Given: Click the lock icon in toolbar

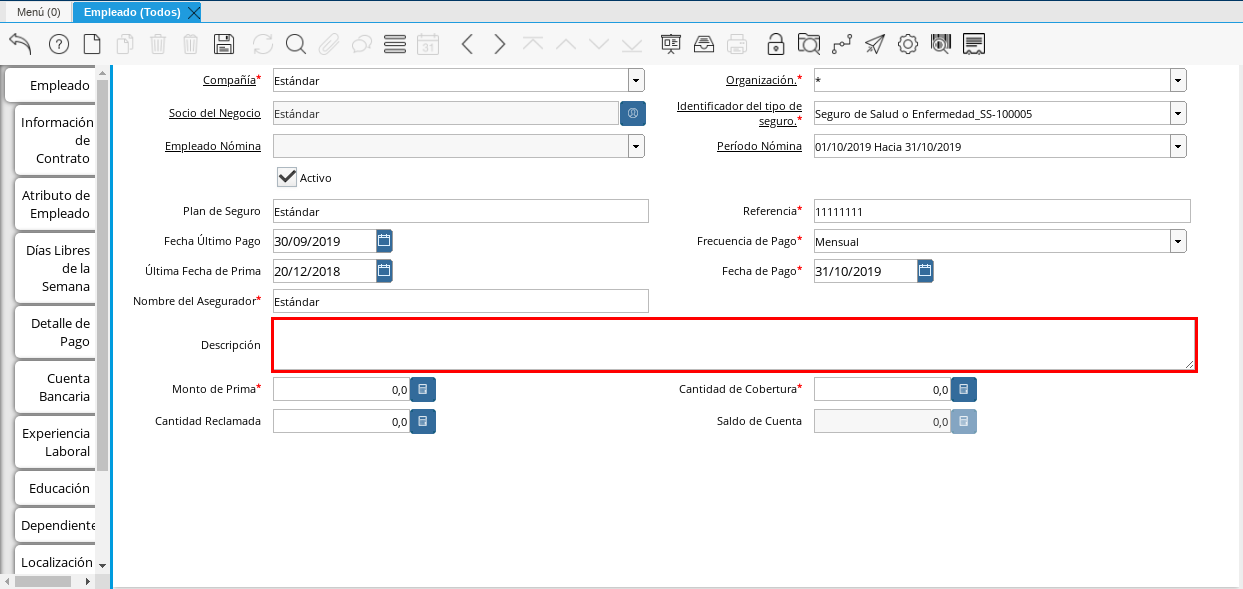Looking at the screenshot, I should tap(776, 44).
